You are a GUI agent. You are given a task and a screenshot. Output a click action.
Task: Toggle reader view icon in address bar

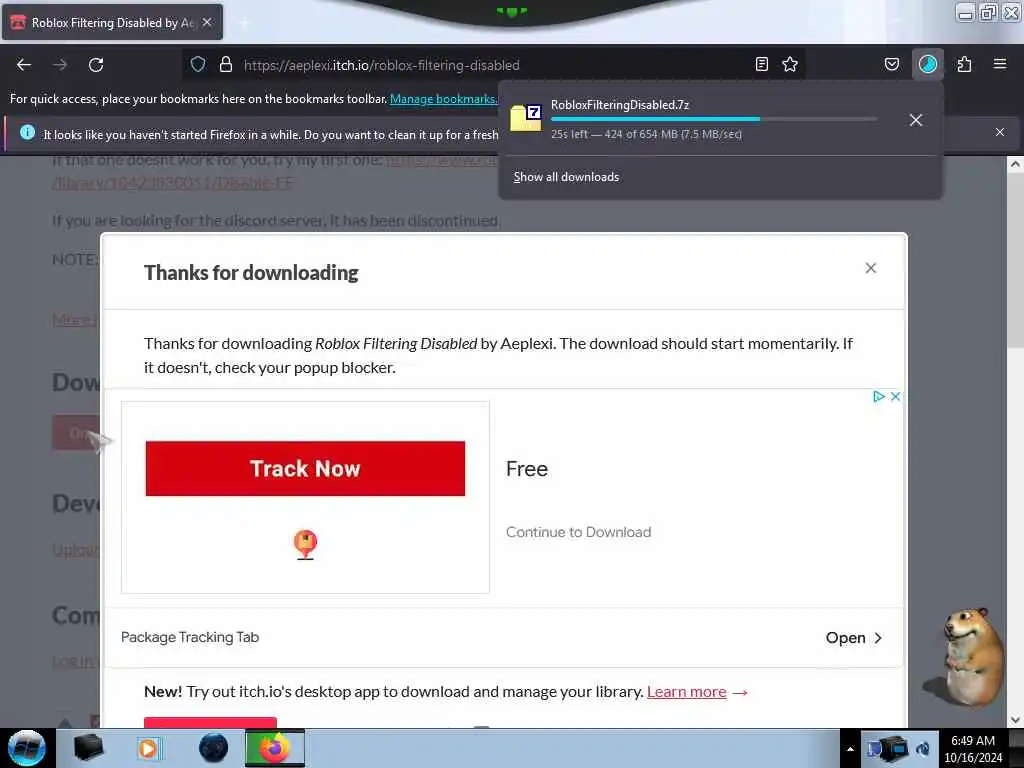(761, 64)
